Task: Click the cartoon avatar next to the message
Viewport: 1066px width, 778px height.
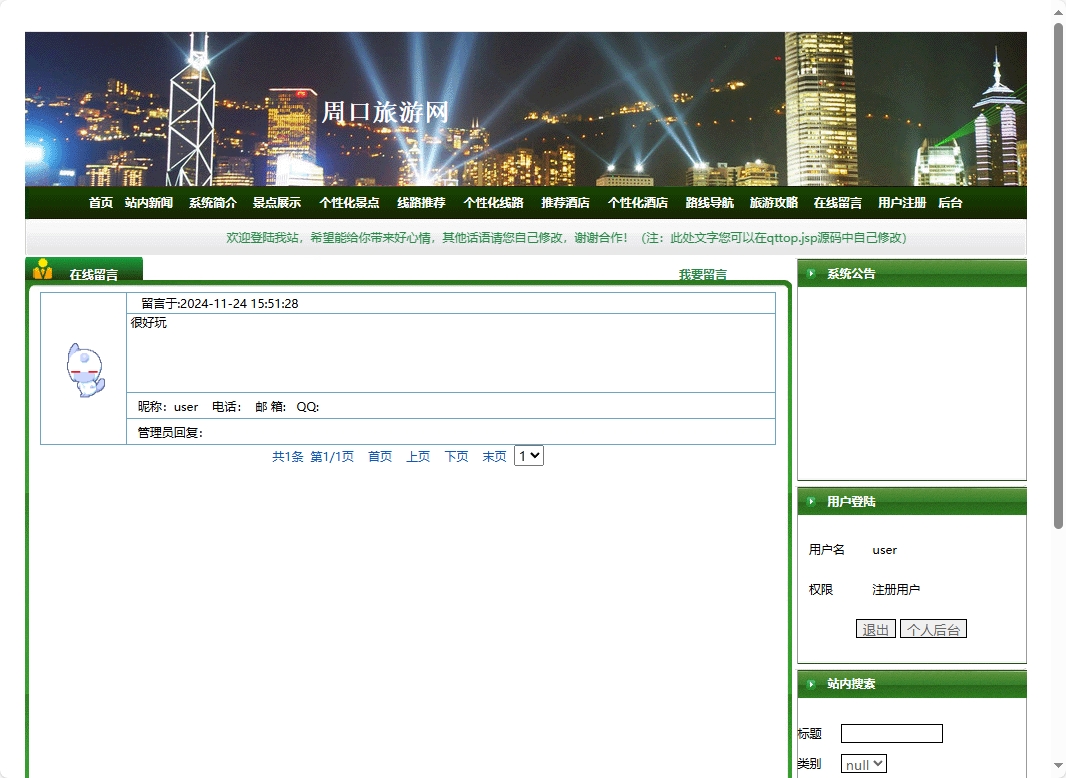Action: click(85, 368)
